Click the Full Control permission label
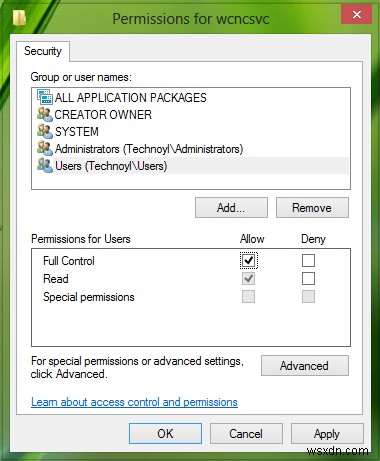Viewport: 380px width, 461px height. coord(69,261)
